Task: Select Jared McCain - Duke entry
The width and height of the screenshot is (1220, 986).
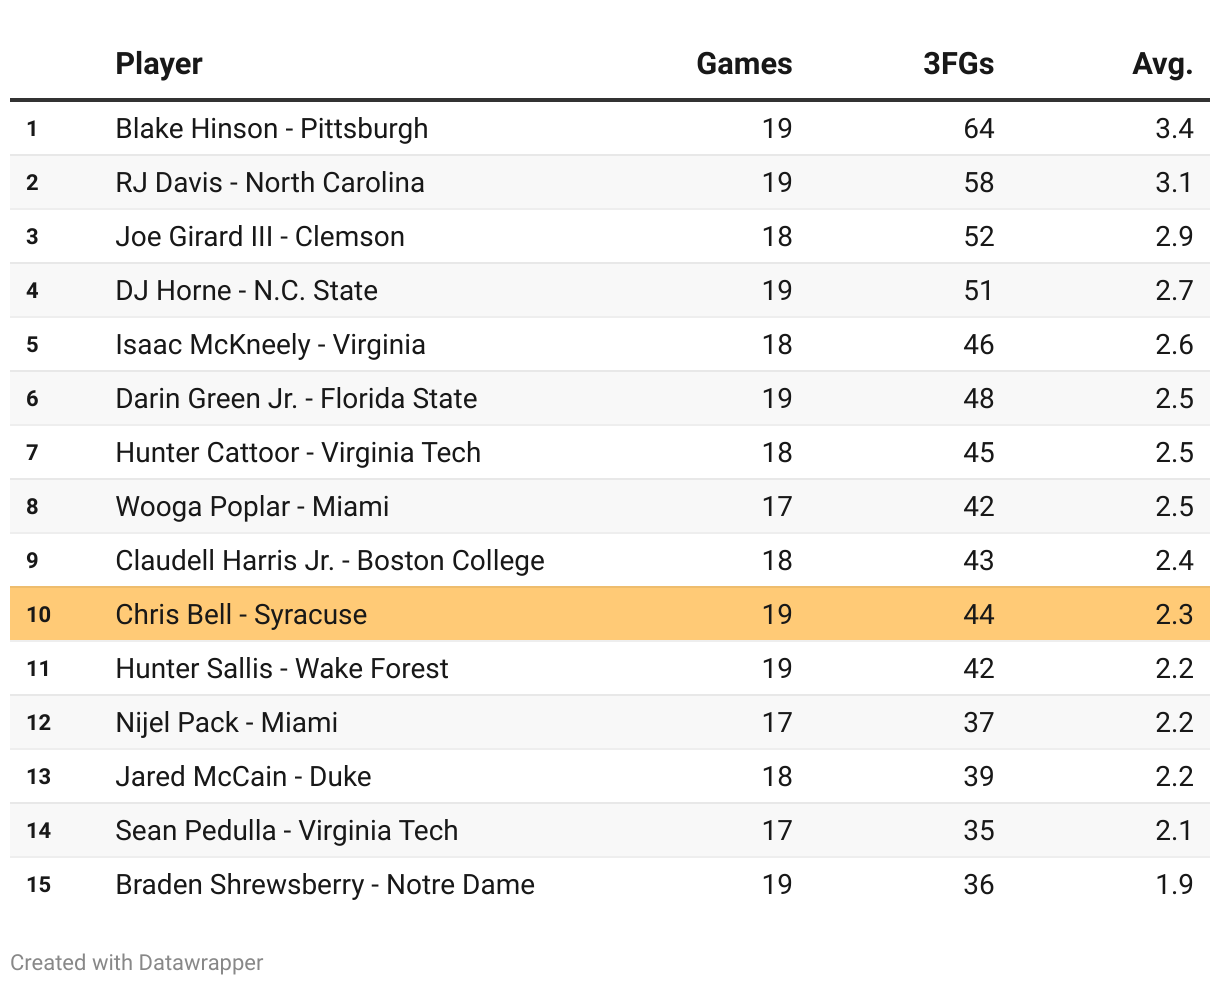Action: point(243,777)
